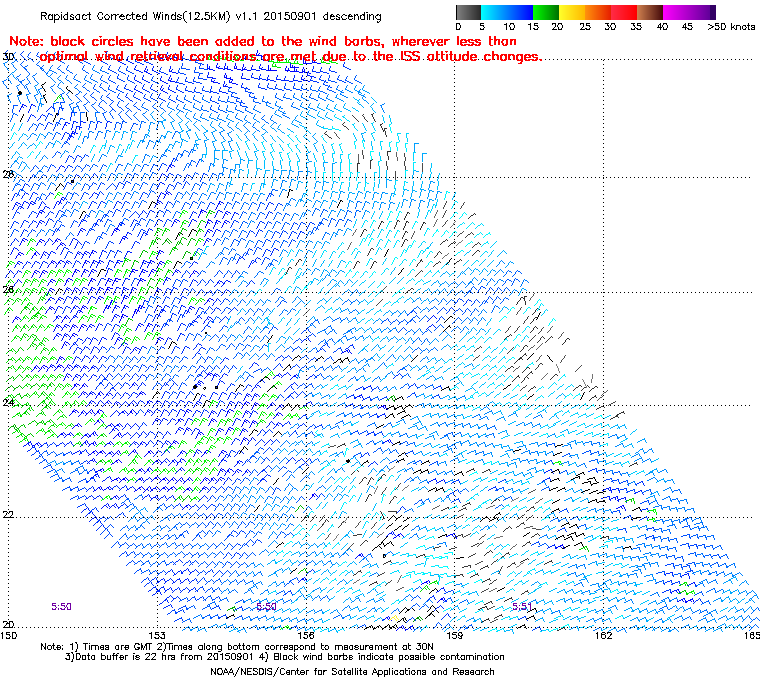This screenshot has height=688, width=760.
Task: Click the longitude axis label '156'
Action: click(306, 636)
